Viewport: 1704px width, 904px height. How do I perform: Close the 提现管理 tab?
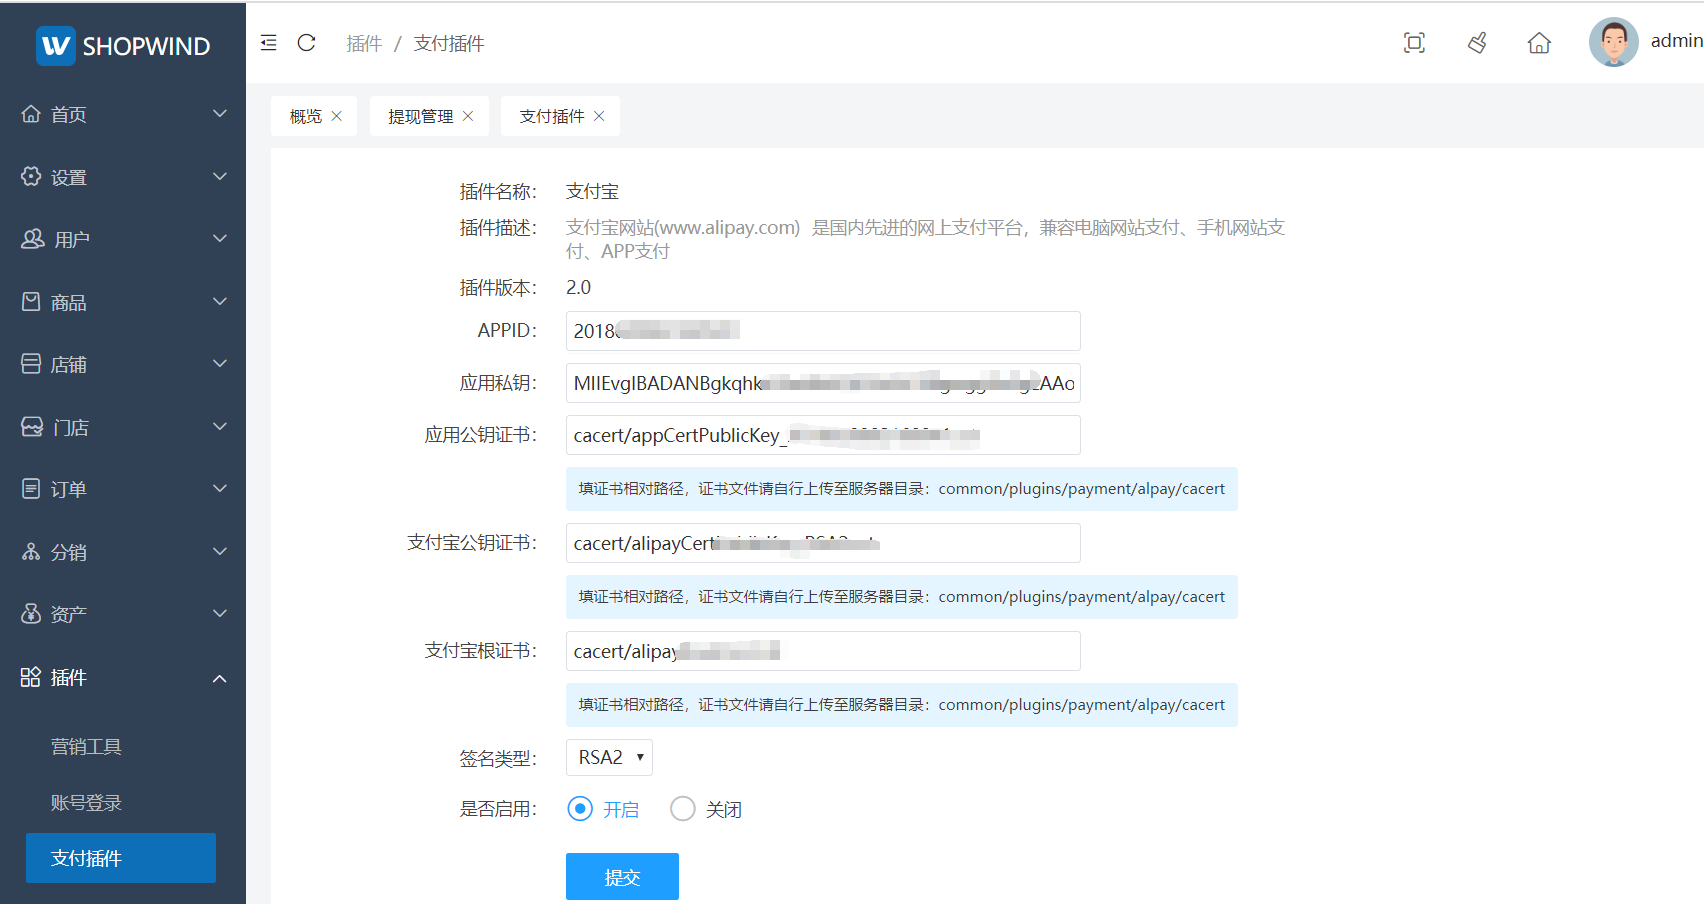(x=468, y=116)
